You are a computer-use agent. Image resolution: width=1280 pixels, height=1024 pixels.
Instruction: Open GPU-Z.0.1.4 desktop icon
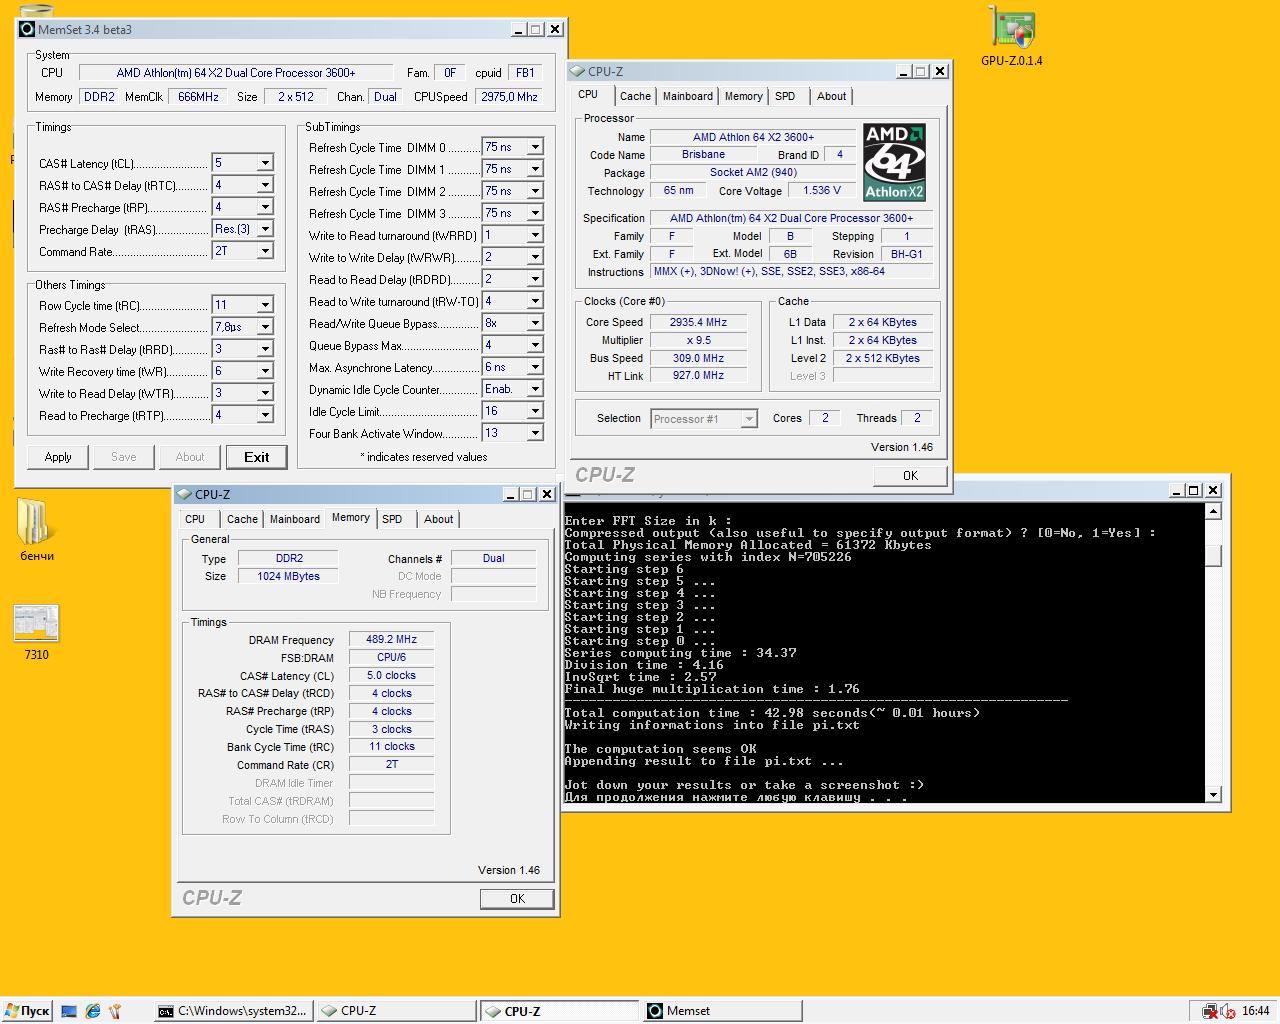1011,35
